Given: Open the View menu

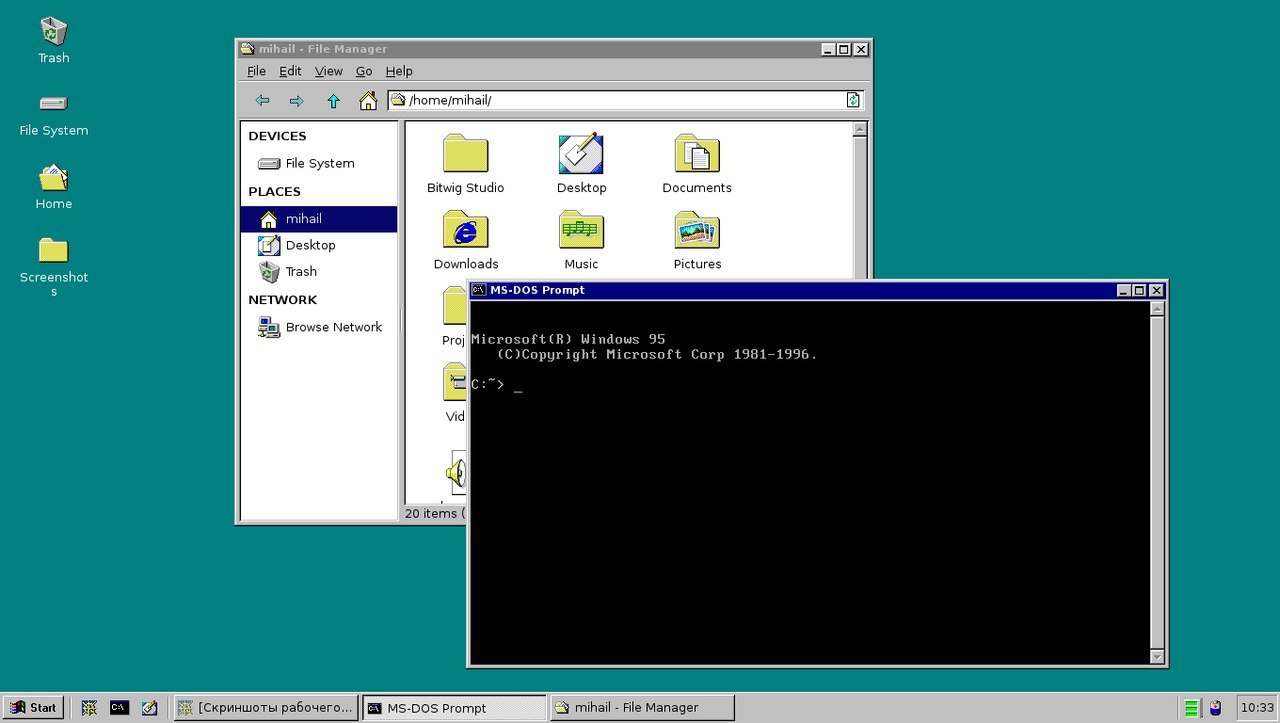Looking at the screenshot, I should pos(329,71).
